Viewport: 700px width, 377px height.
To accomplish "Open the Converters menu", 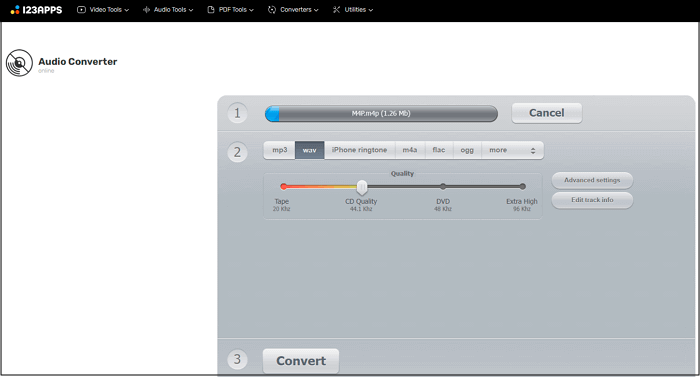I will 293,9.
